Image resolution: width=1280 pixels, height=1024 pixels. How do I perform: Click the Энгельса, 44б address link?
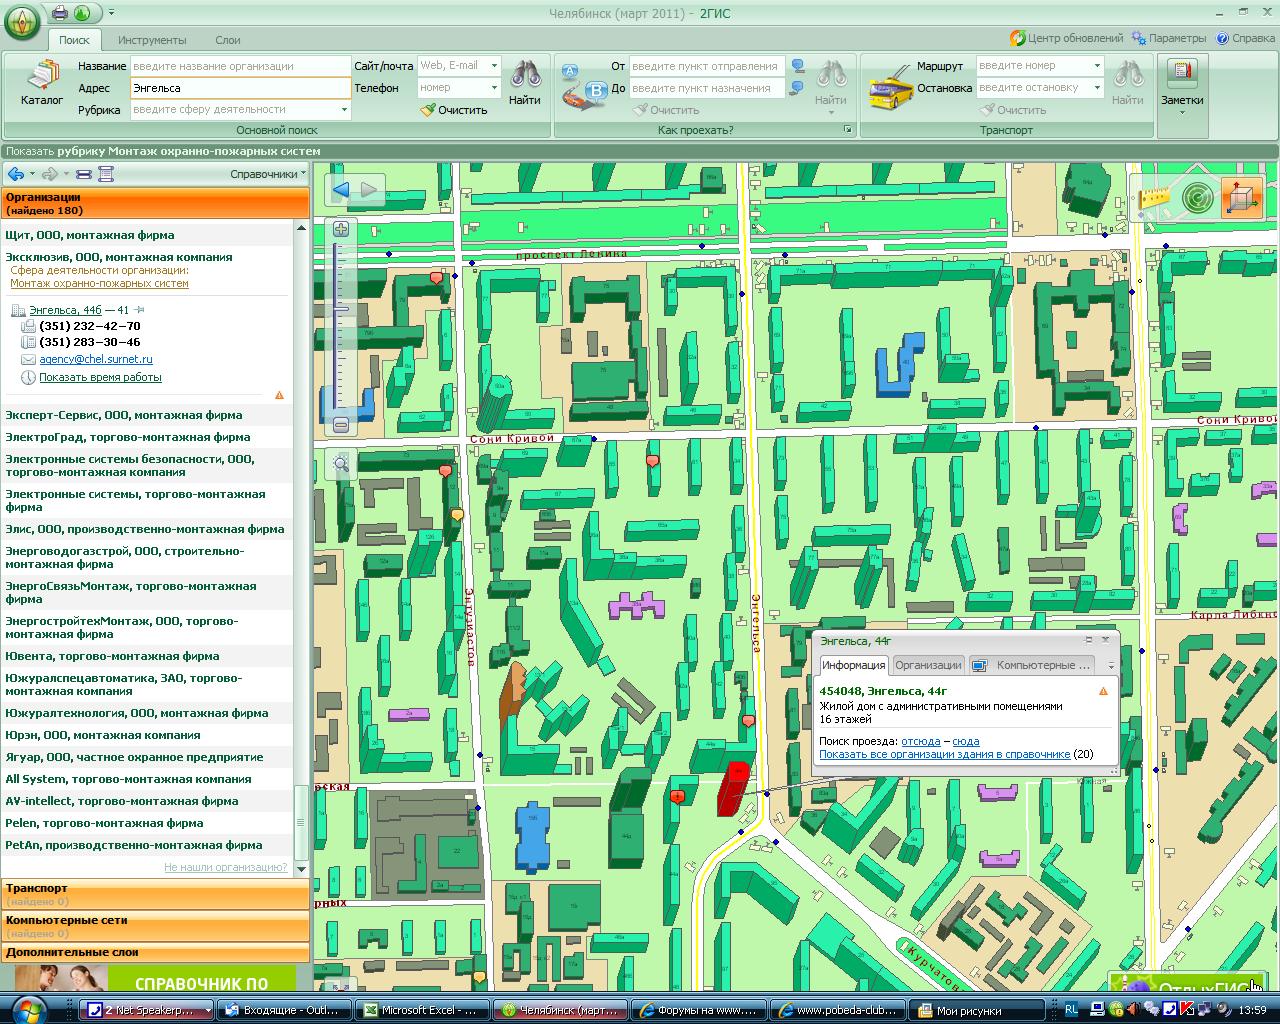[65, 311]
